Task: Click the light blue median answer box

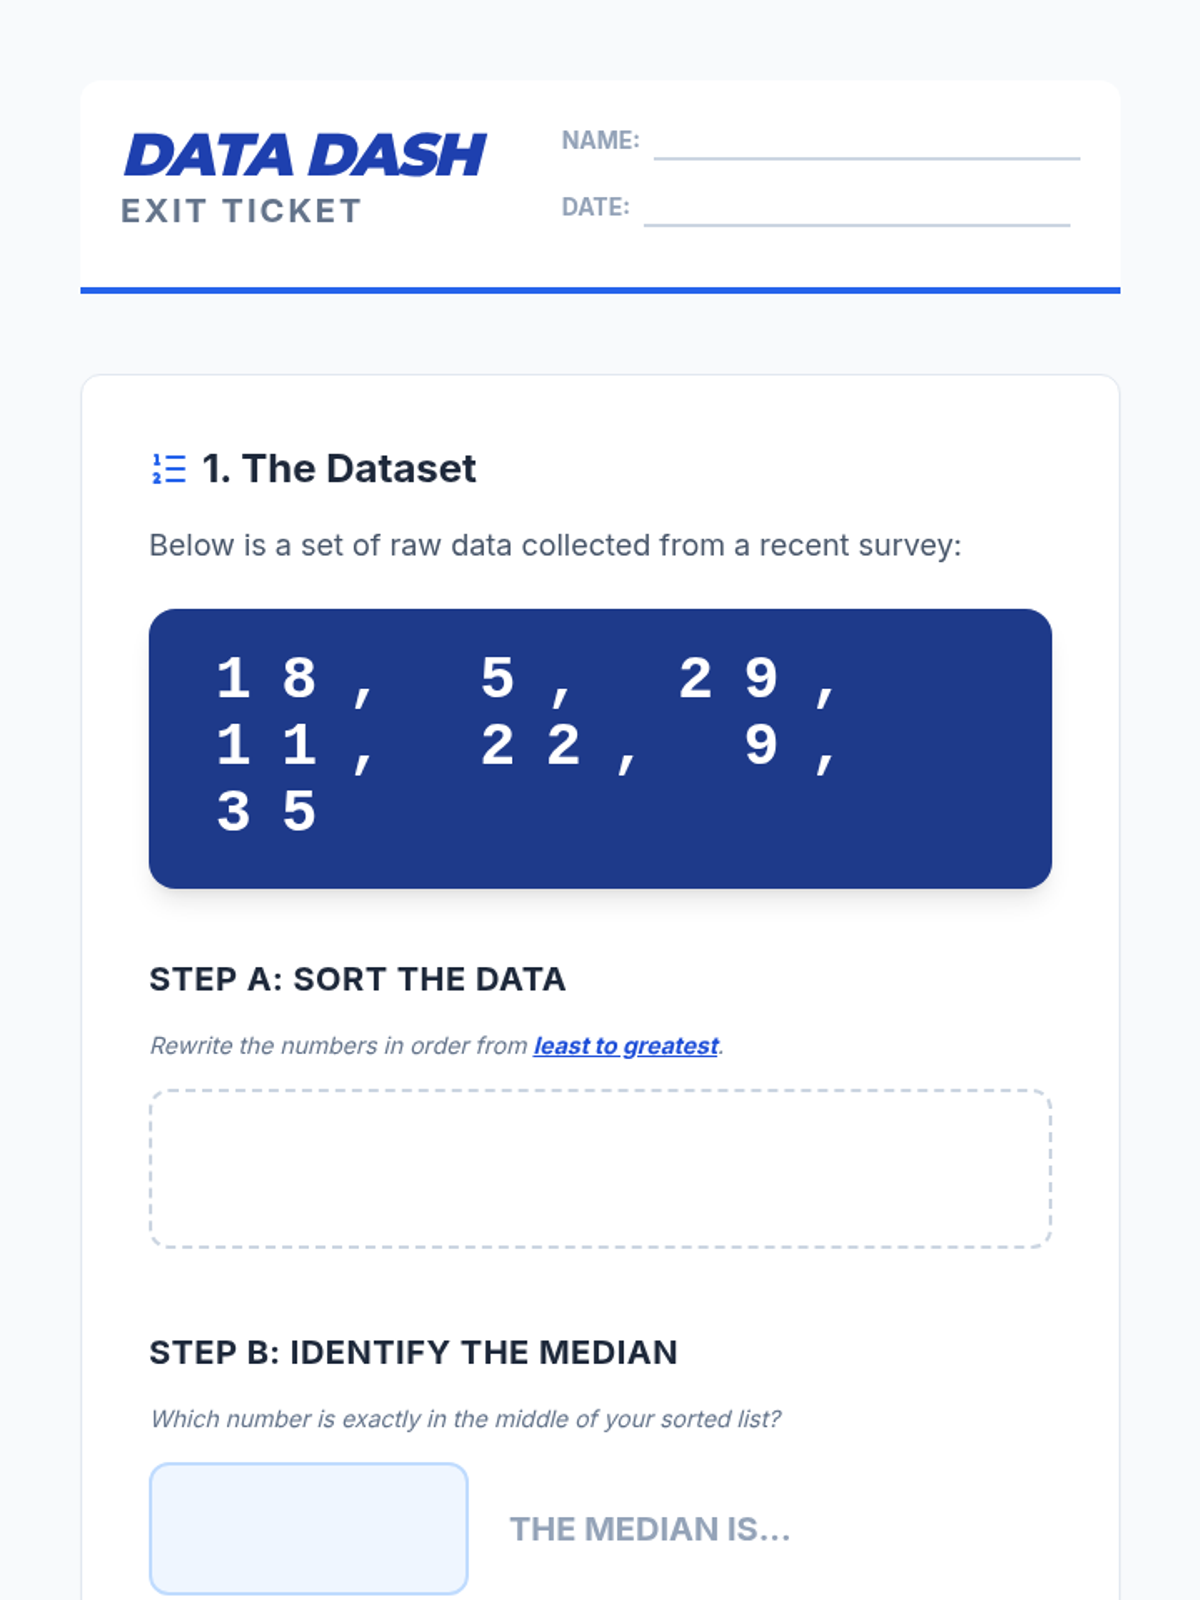Action: tap(308, 1528)
